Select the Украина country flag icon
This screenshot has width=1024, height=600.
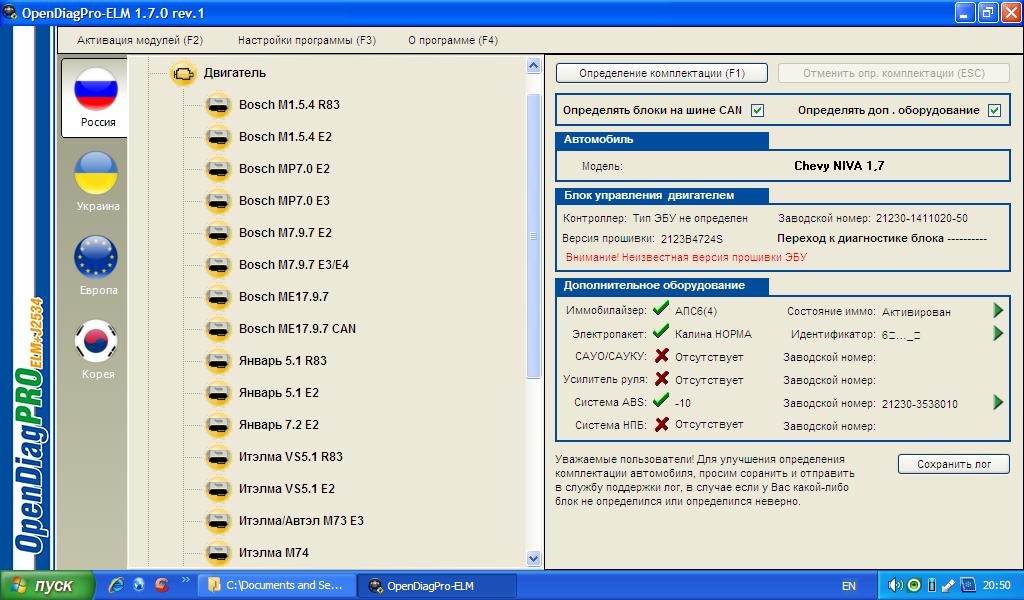96,173
